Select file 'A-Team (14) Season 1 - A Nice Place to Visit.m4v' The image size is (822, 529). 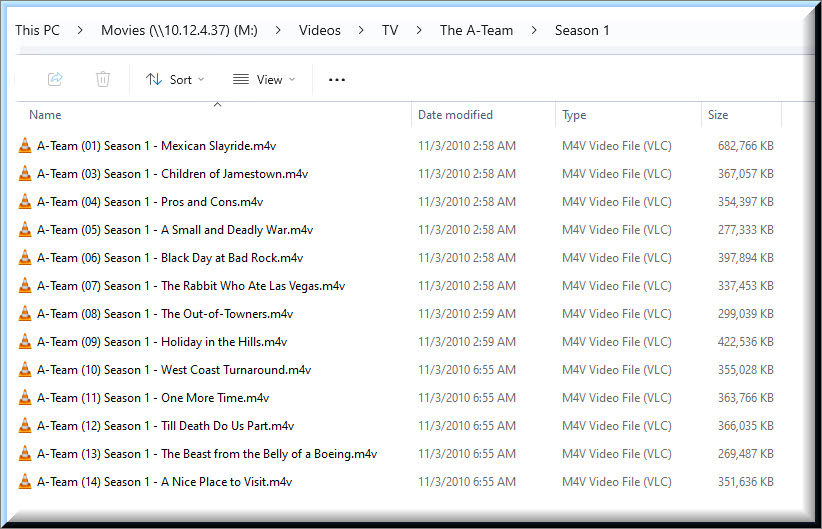(x=164, y=482)
